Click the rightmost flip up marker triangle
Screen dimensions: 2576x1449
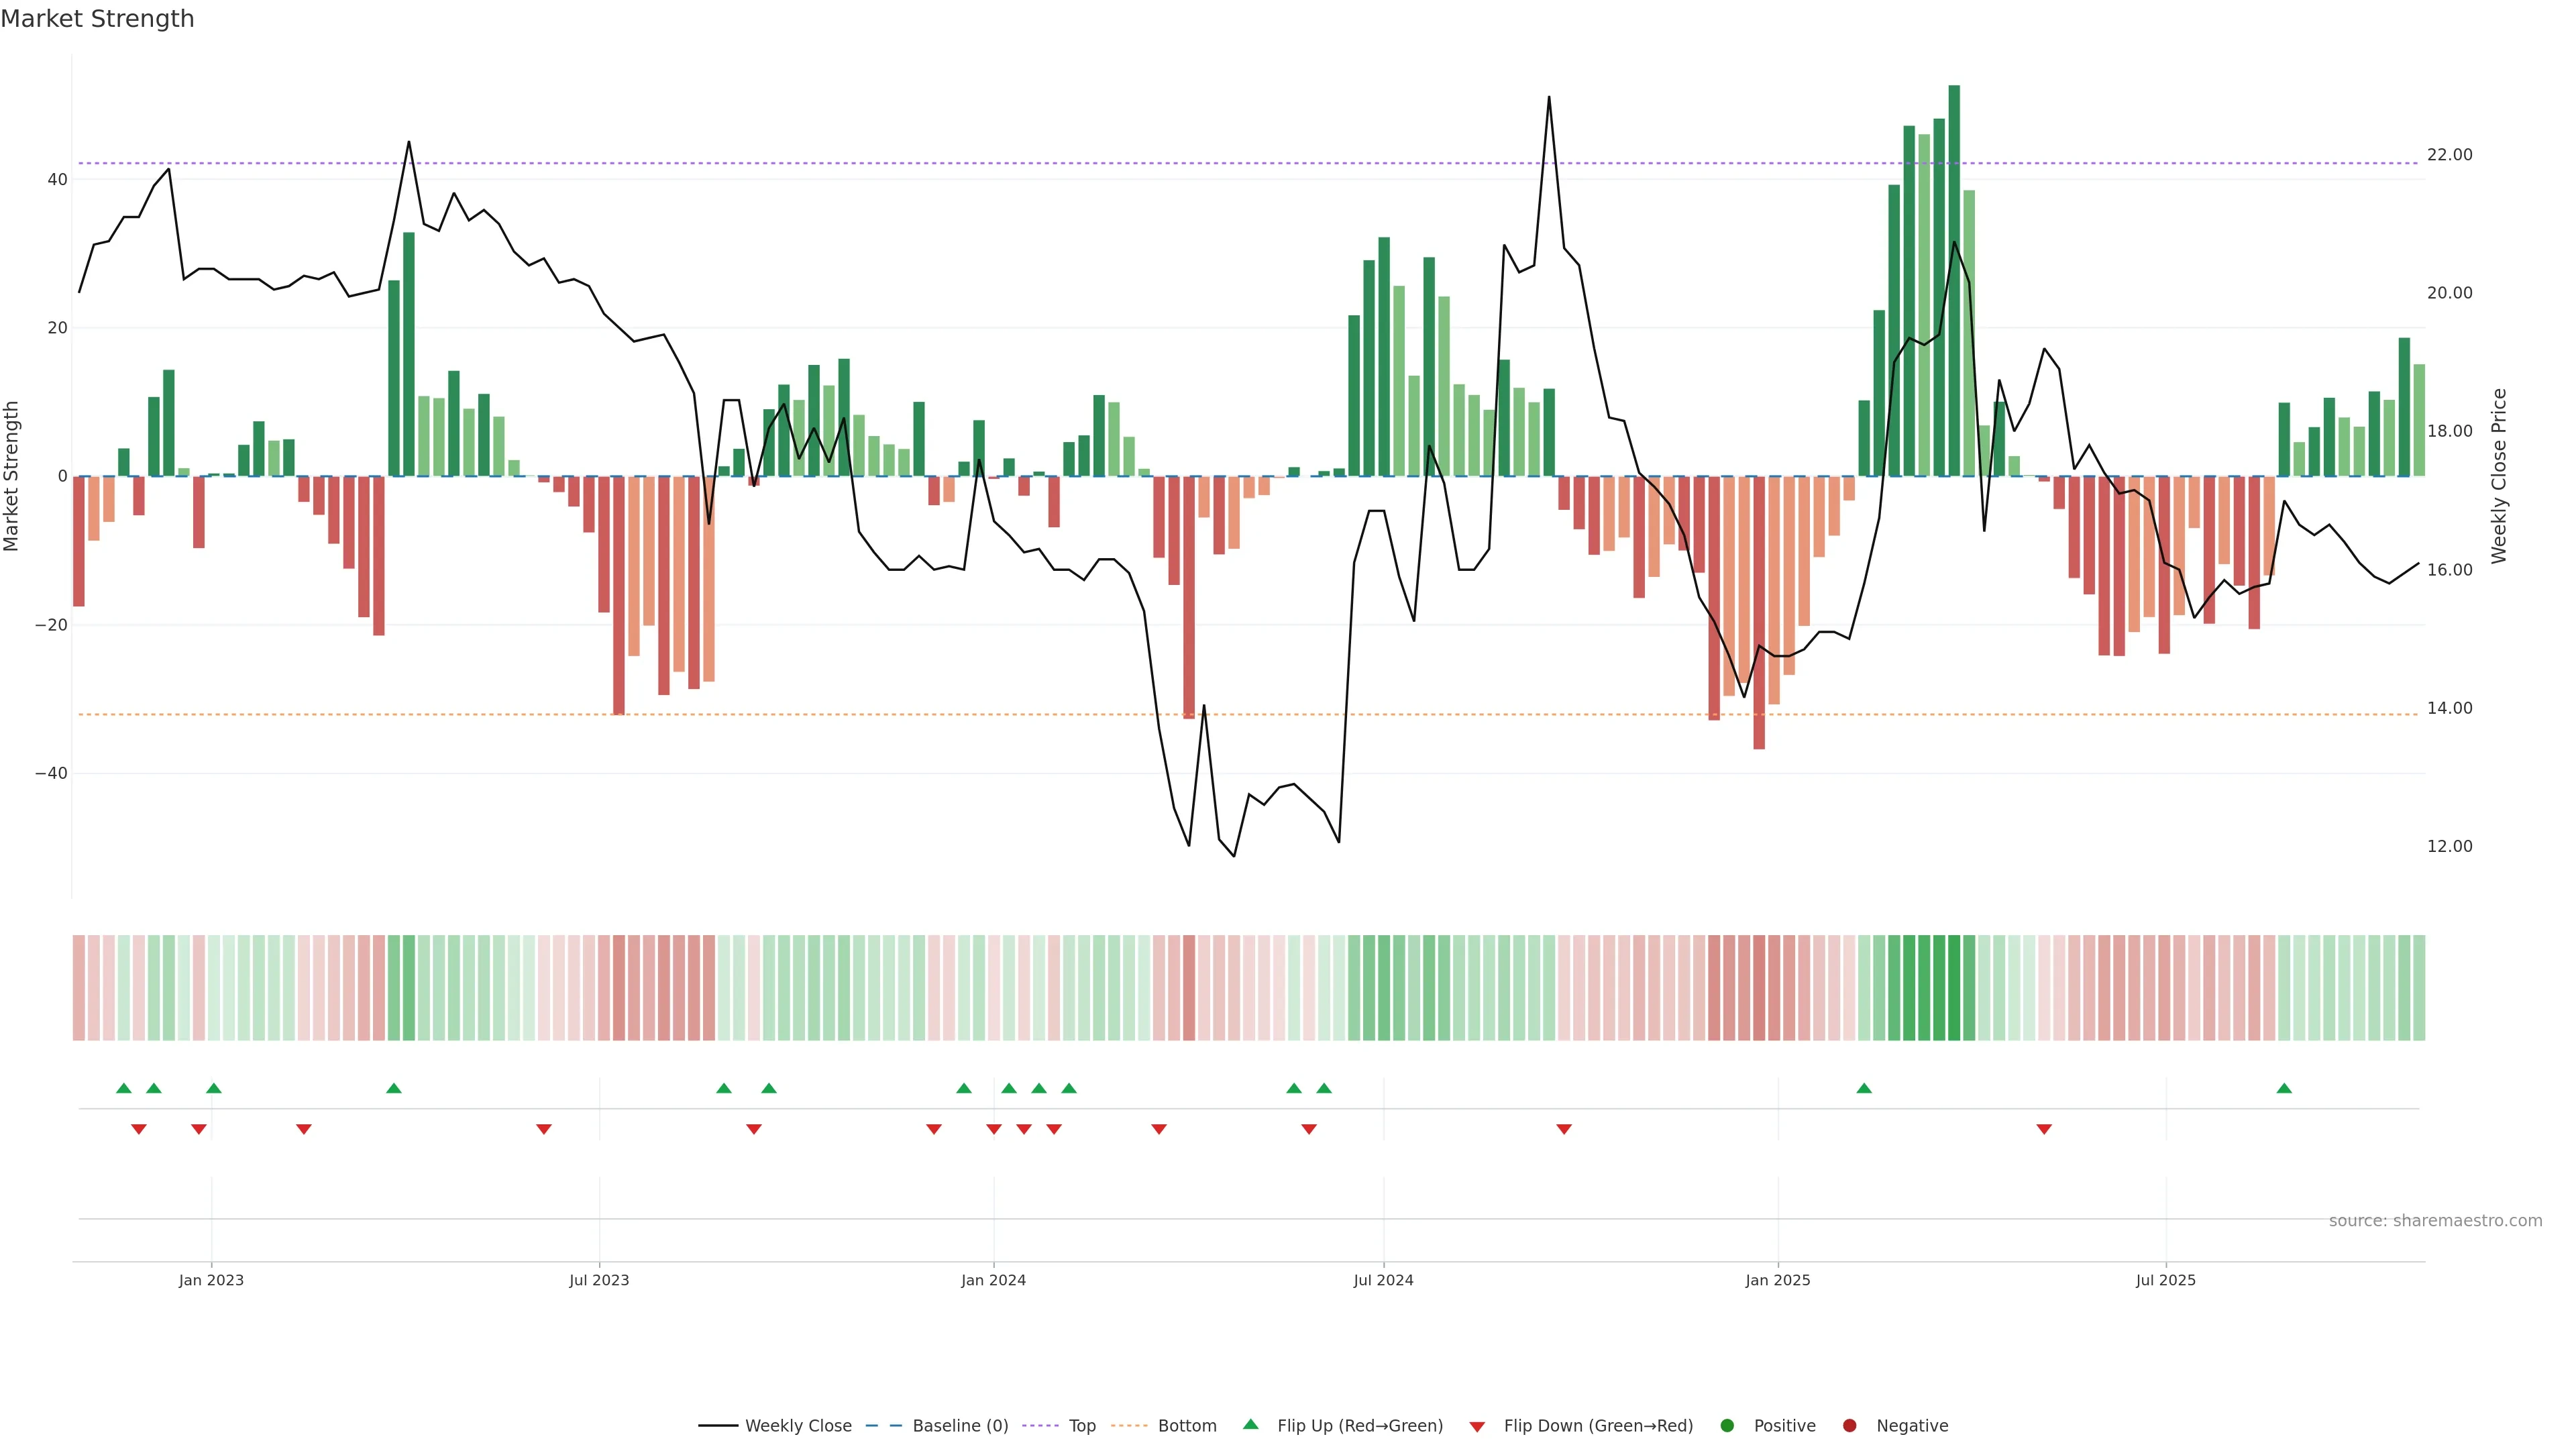point(2284,1088)
